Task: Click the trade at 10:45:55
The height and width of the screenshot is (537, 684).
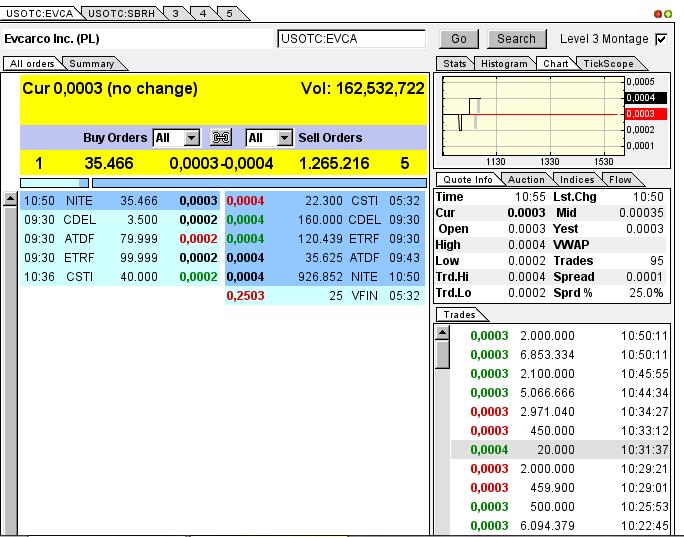Action: click(560, 374)
